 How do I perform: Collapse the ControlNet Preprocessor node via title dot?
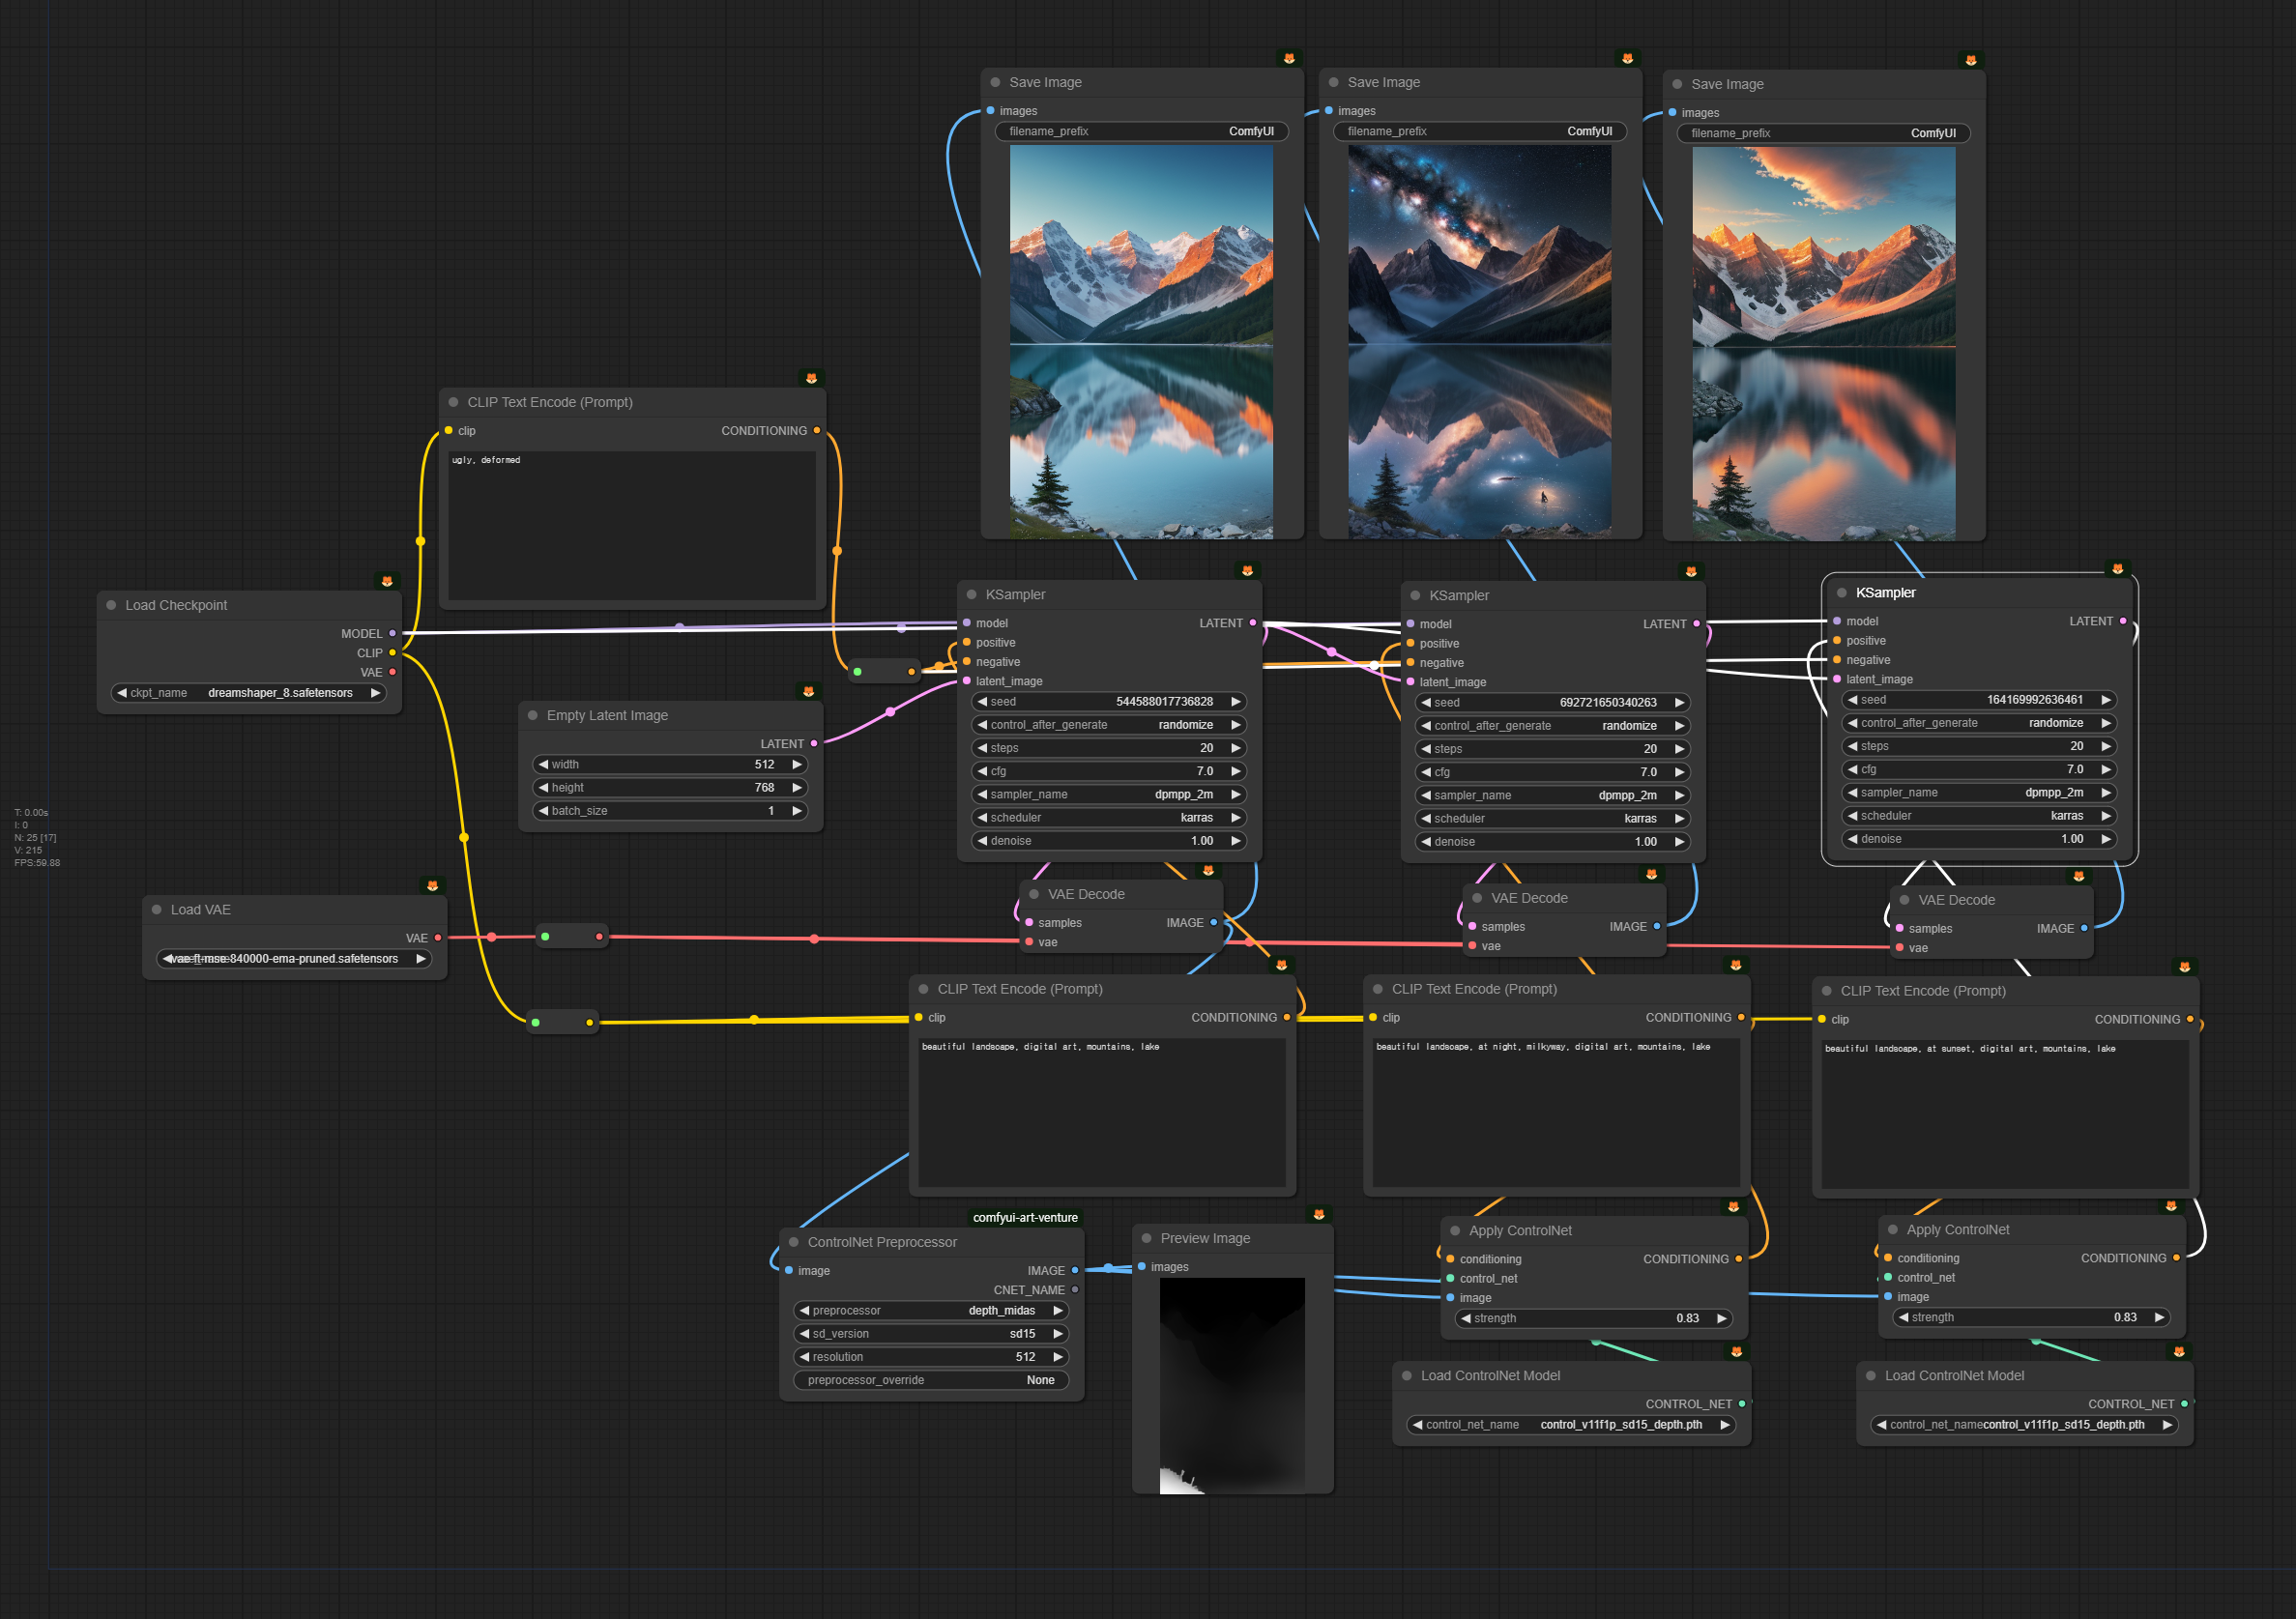pyautogui.click(x=794, y=1242)
